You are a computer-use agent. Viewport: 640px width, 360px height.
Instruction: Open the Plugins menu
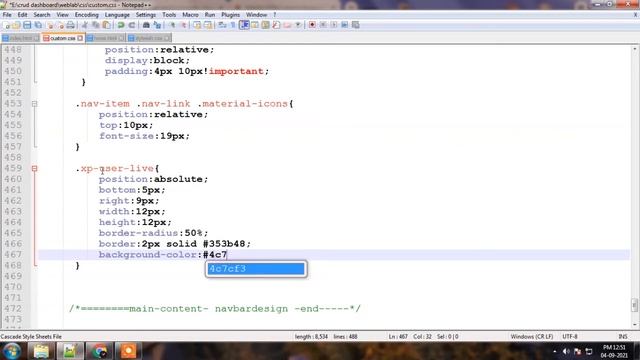(x=231, y=15)
